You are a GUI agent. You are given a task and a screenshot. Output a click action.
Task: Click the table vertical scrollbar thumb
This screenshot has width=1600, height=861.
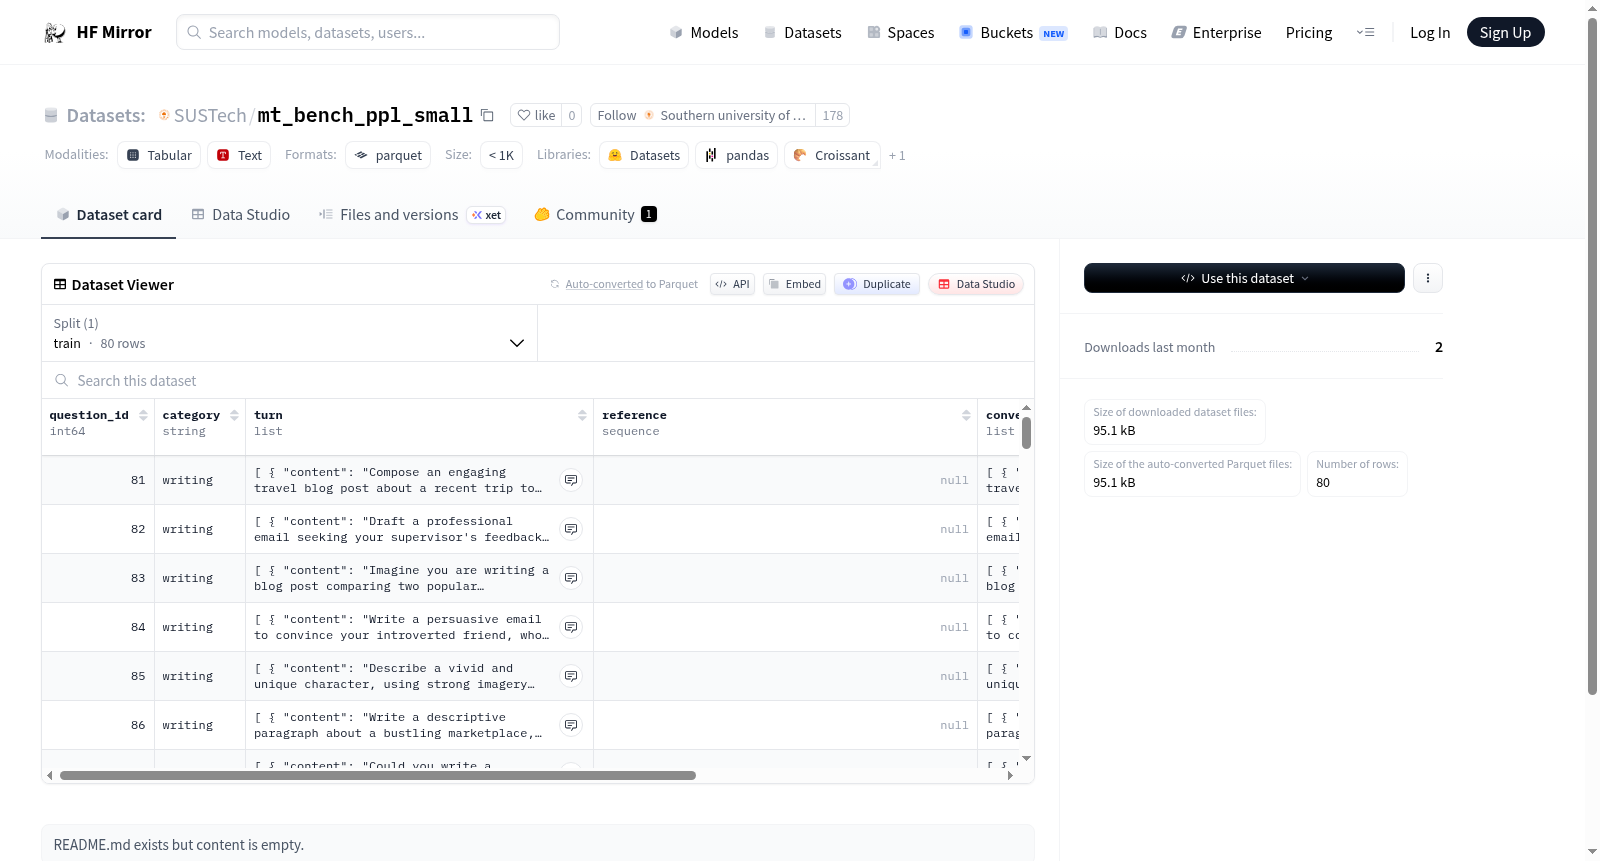point(1026,432)
